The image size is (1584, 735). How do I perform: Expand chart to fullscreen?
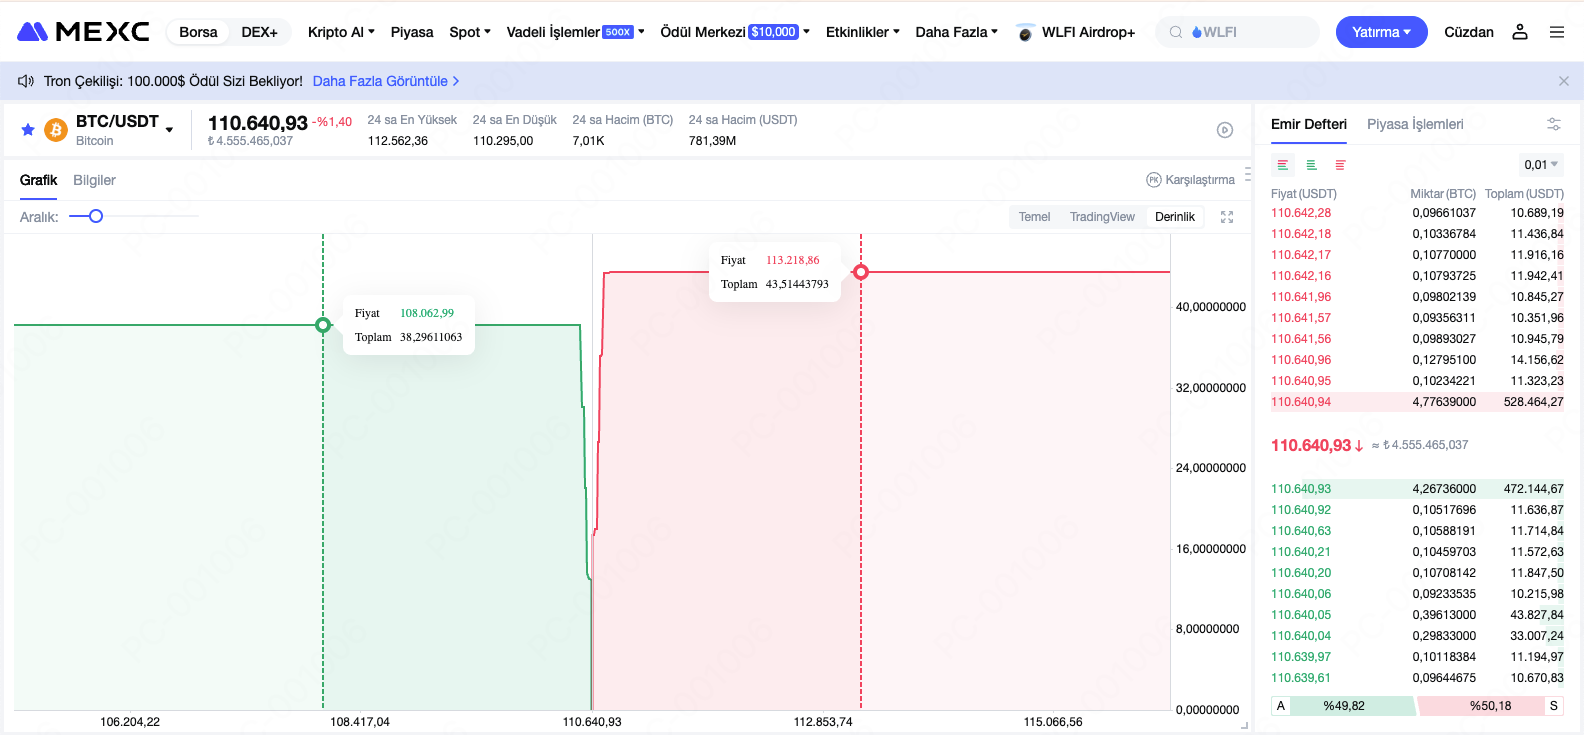click(1227, 217)
